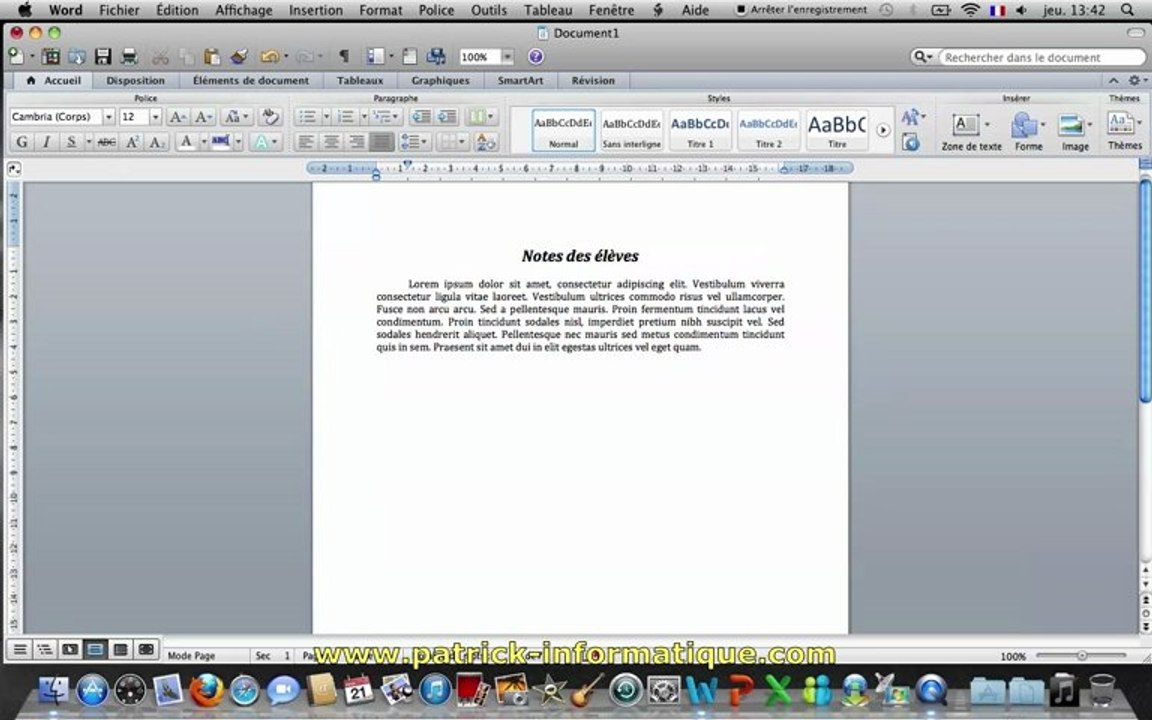Click the Paste clipboard icon
This screenshot has height=720, width=1152.
click(212, 57)
